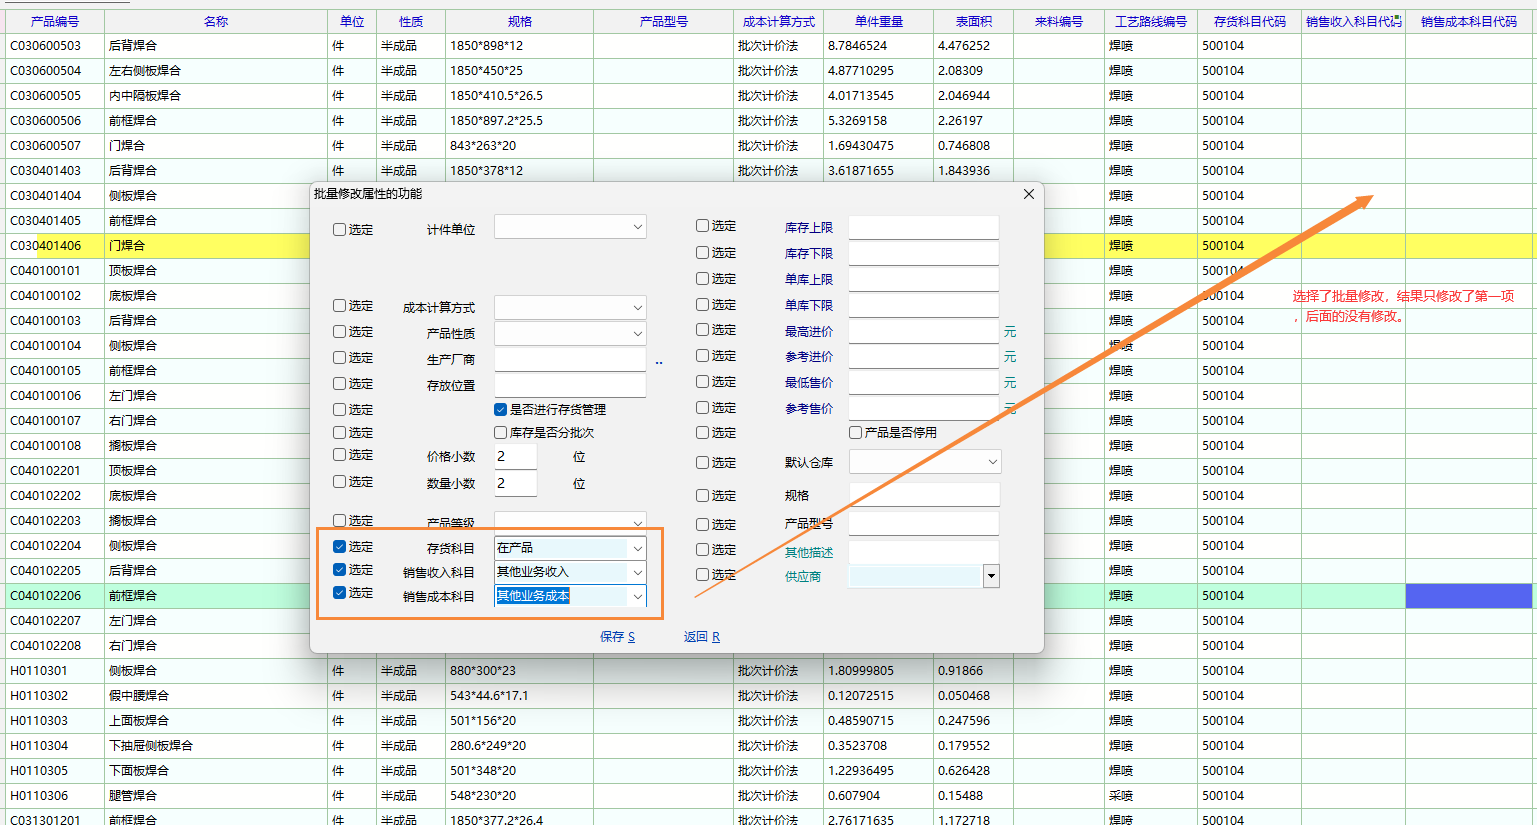Open the 产品性质 dropdown
Screen dimensions: 1537x825
click(637, 334)
